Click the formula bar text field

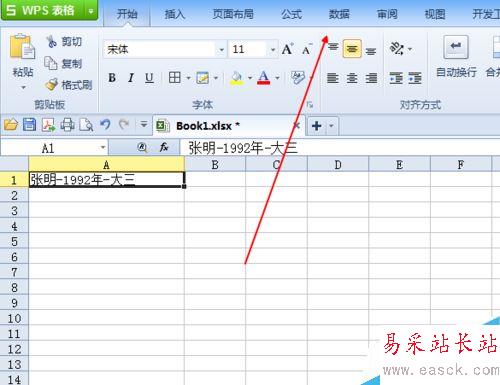[340, 147]
